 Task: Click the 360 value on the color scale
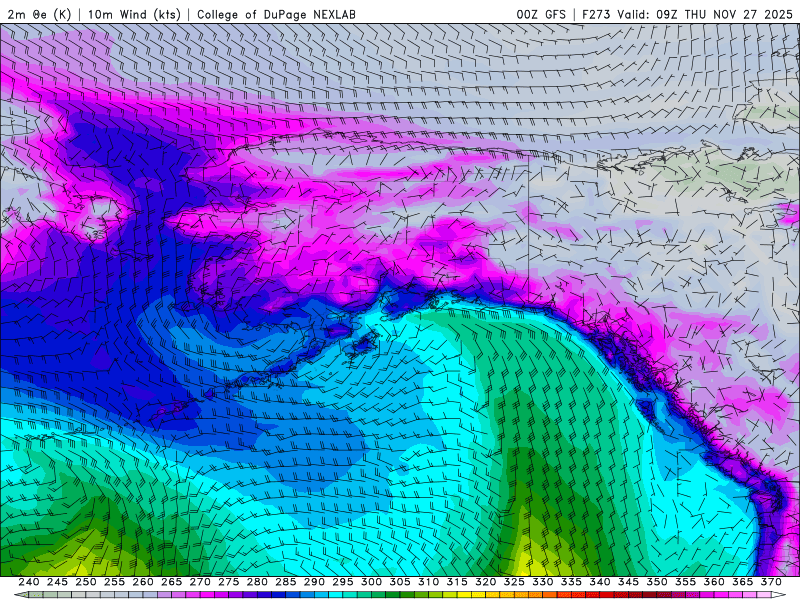tap(714, 582)
